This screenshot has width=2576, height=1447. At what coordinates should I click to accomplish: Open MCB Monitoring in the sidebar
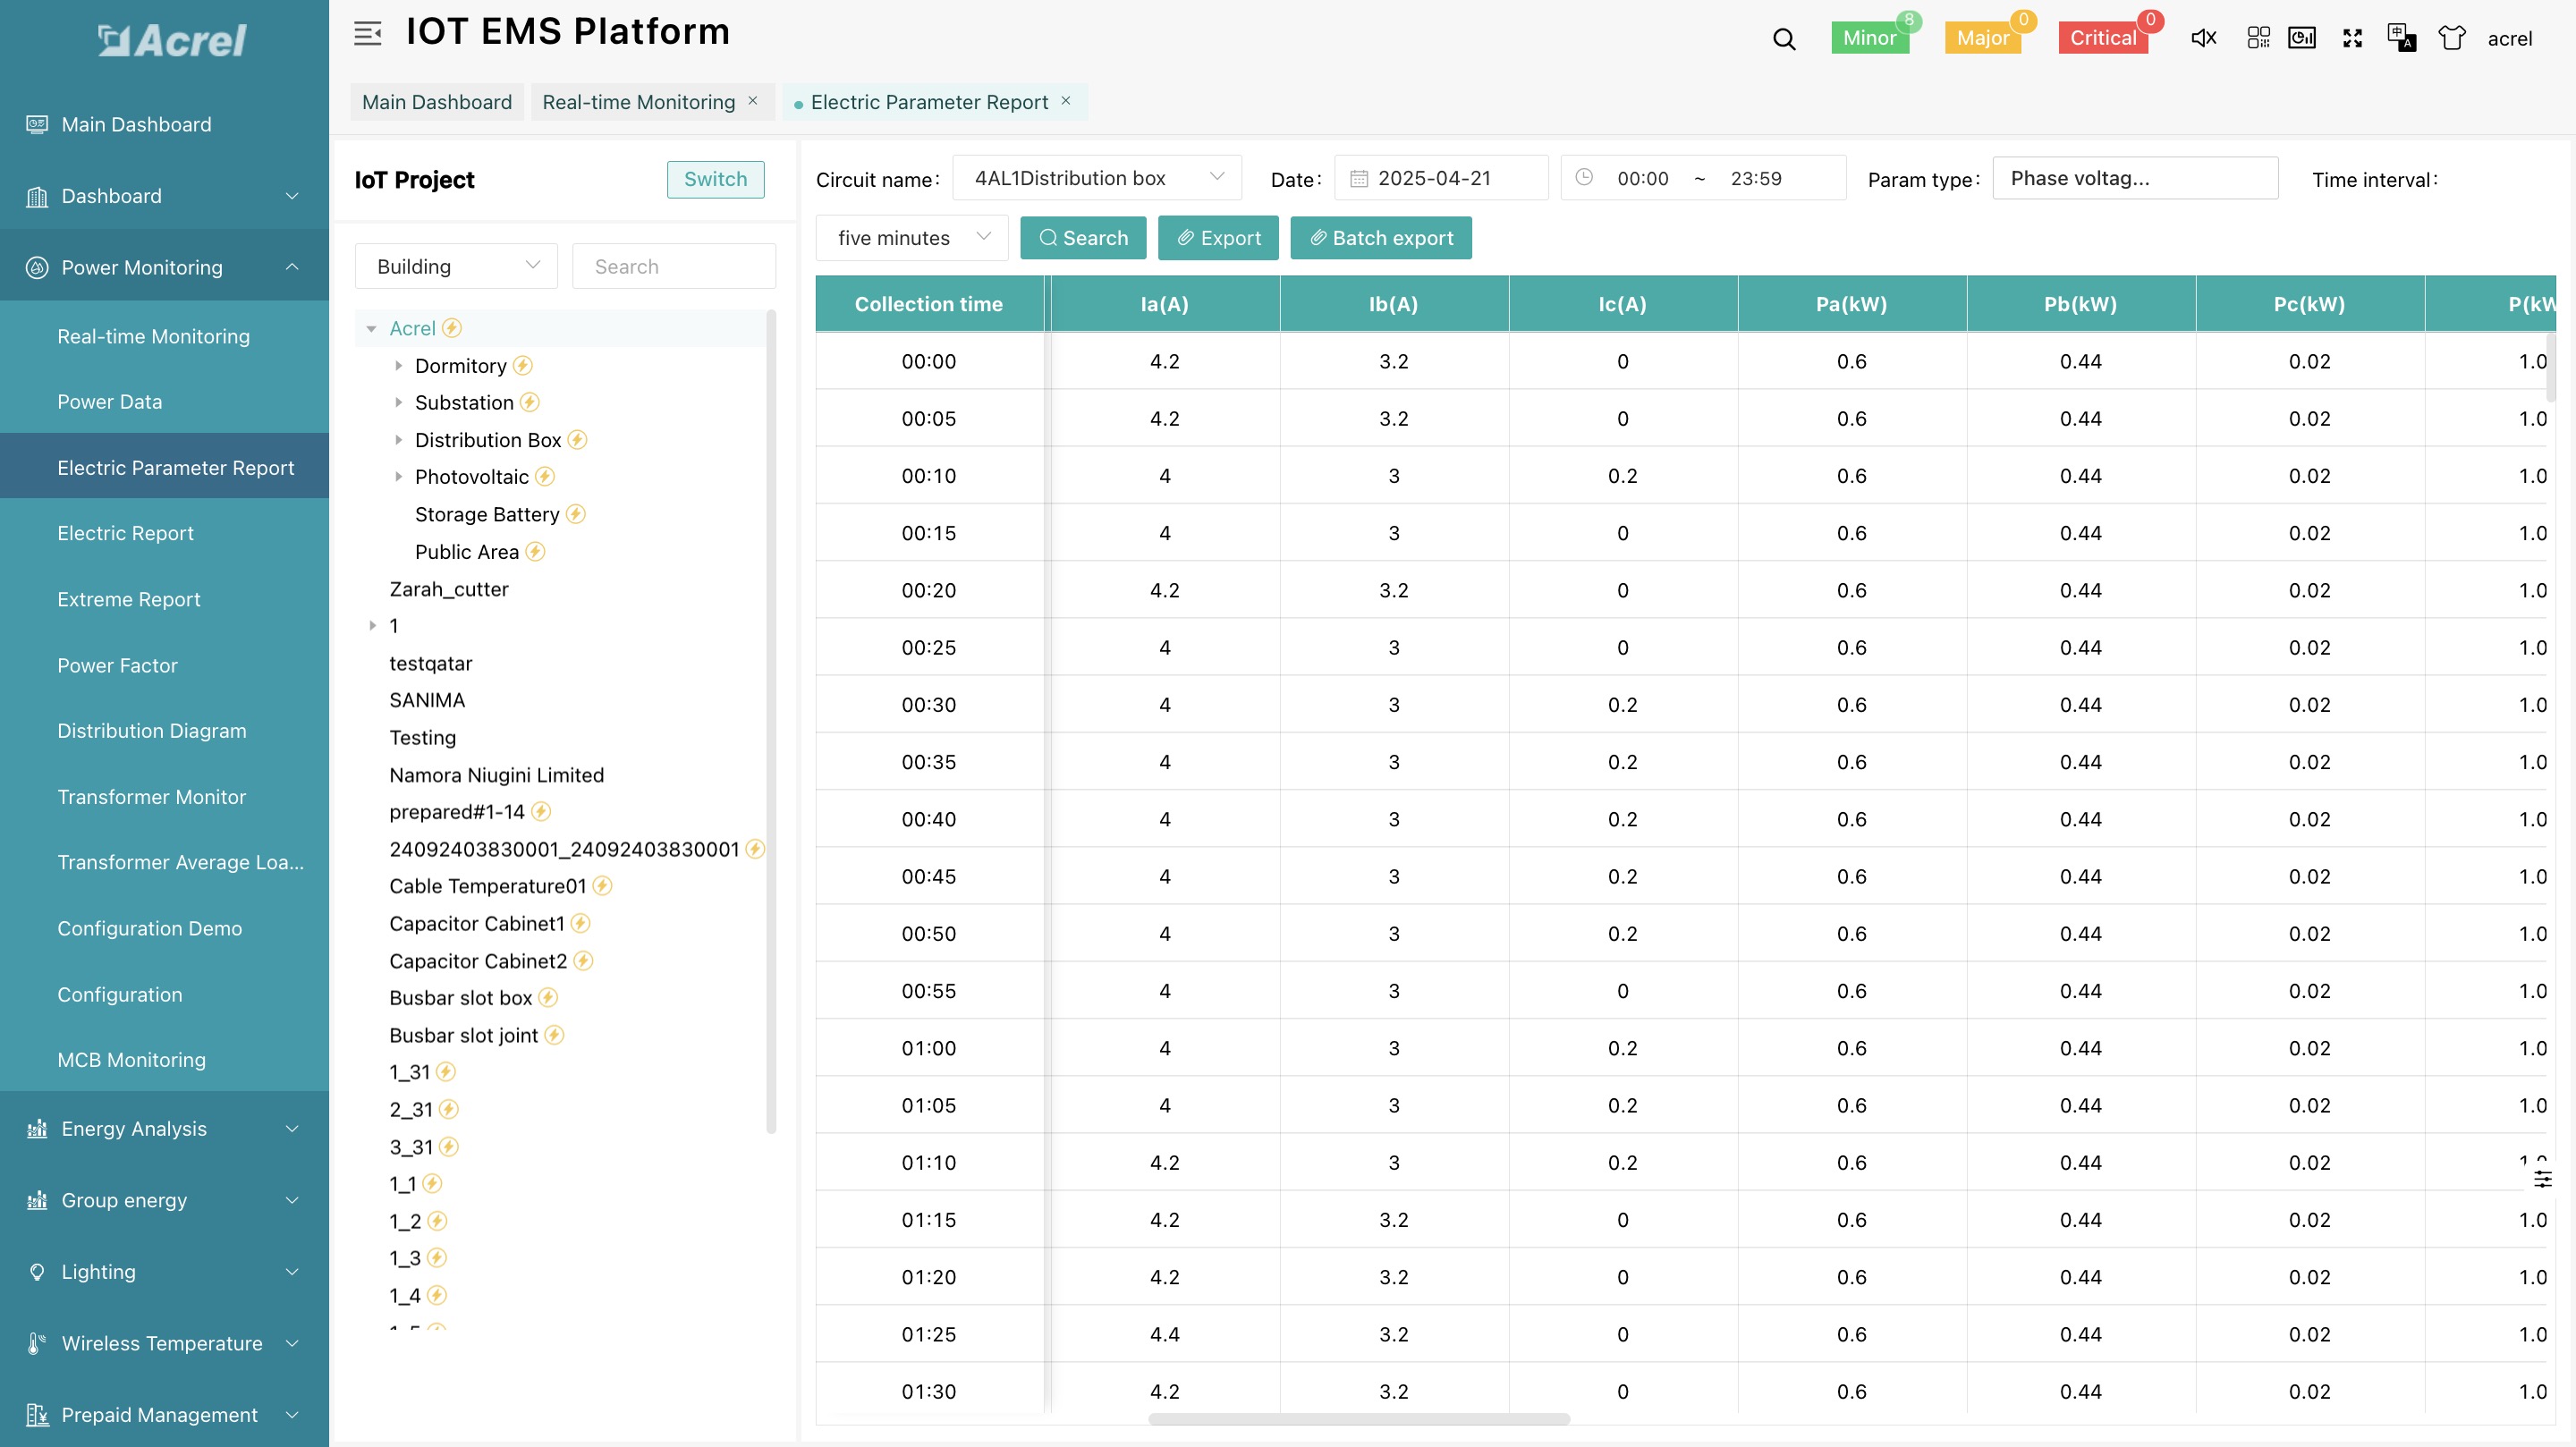point(132,1060)
